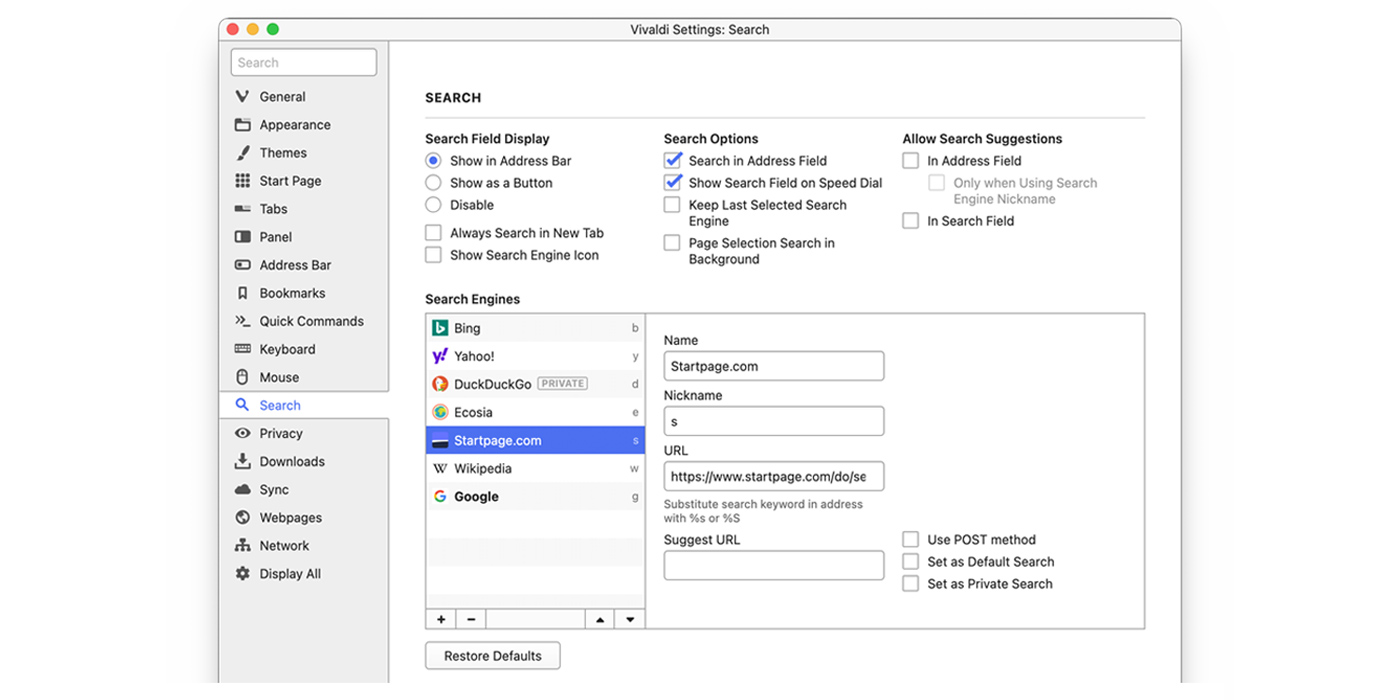This screenshot has height=700, width=1400.
Task: Click the Restore Defaults button
Action: coord(493,656)
